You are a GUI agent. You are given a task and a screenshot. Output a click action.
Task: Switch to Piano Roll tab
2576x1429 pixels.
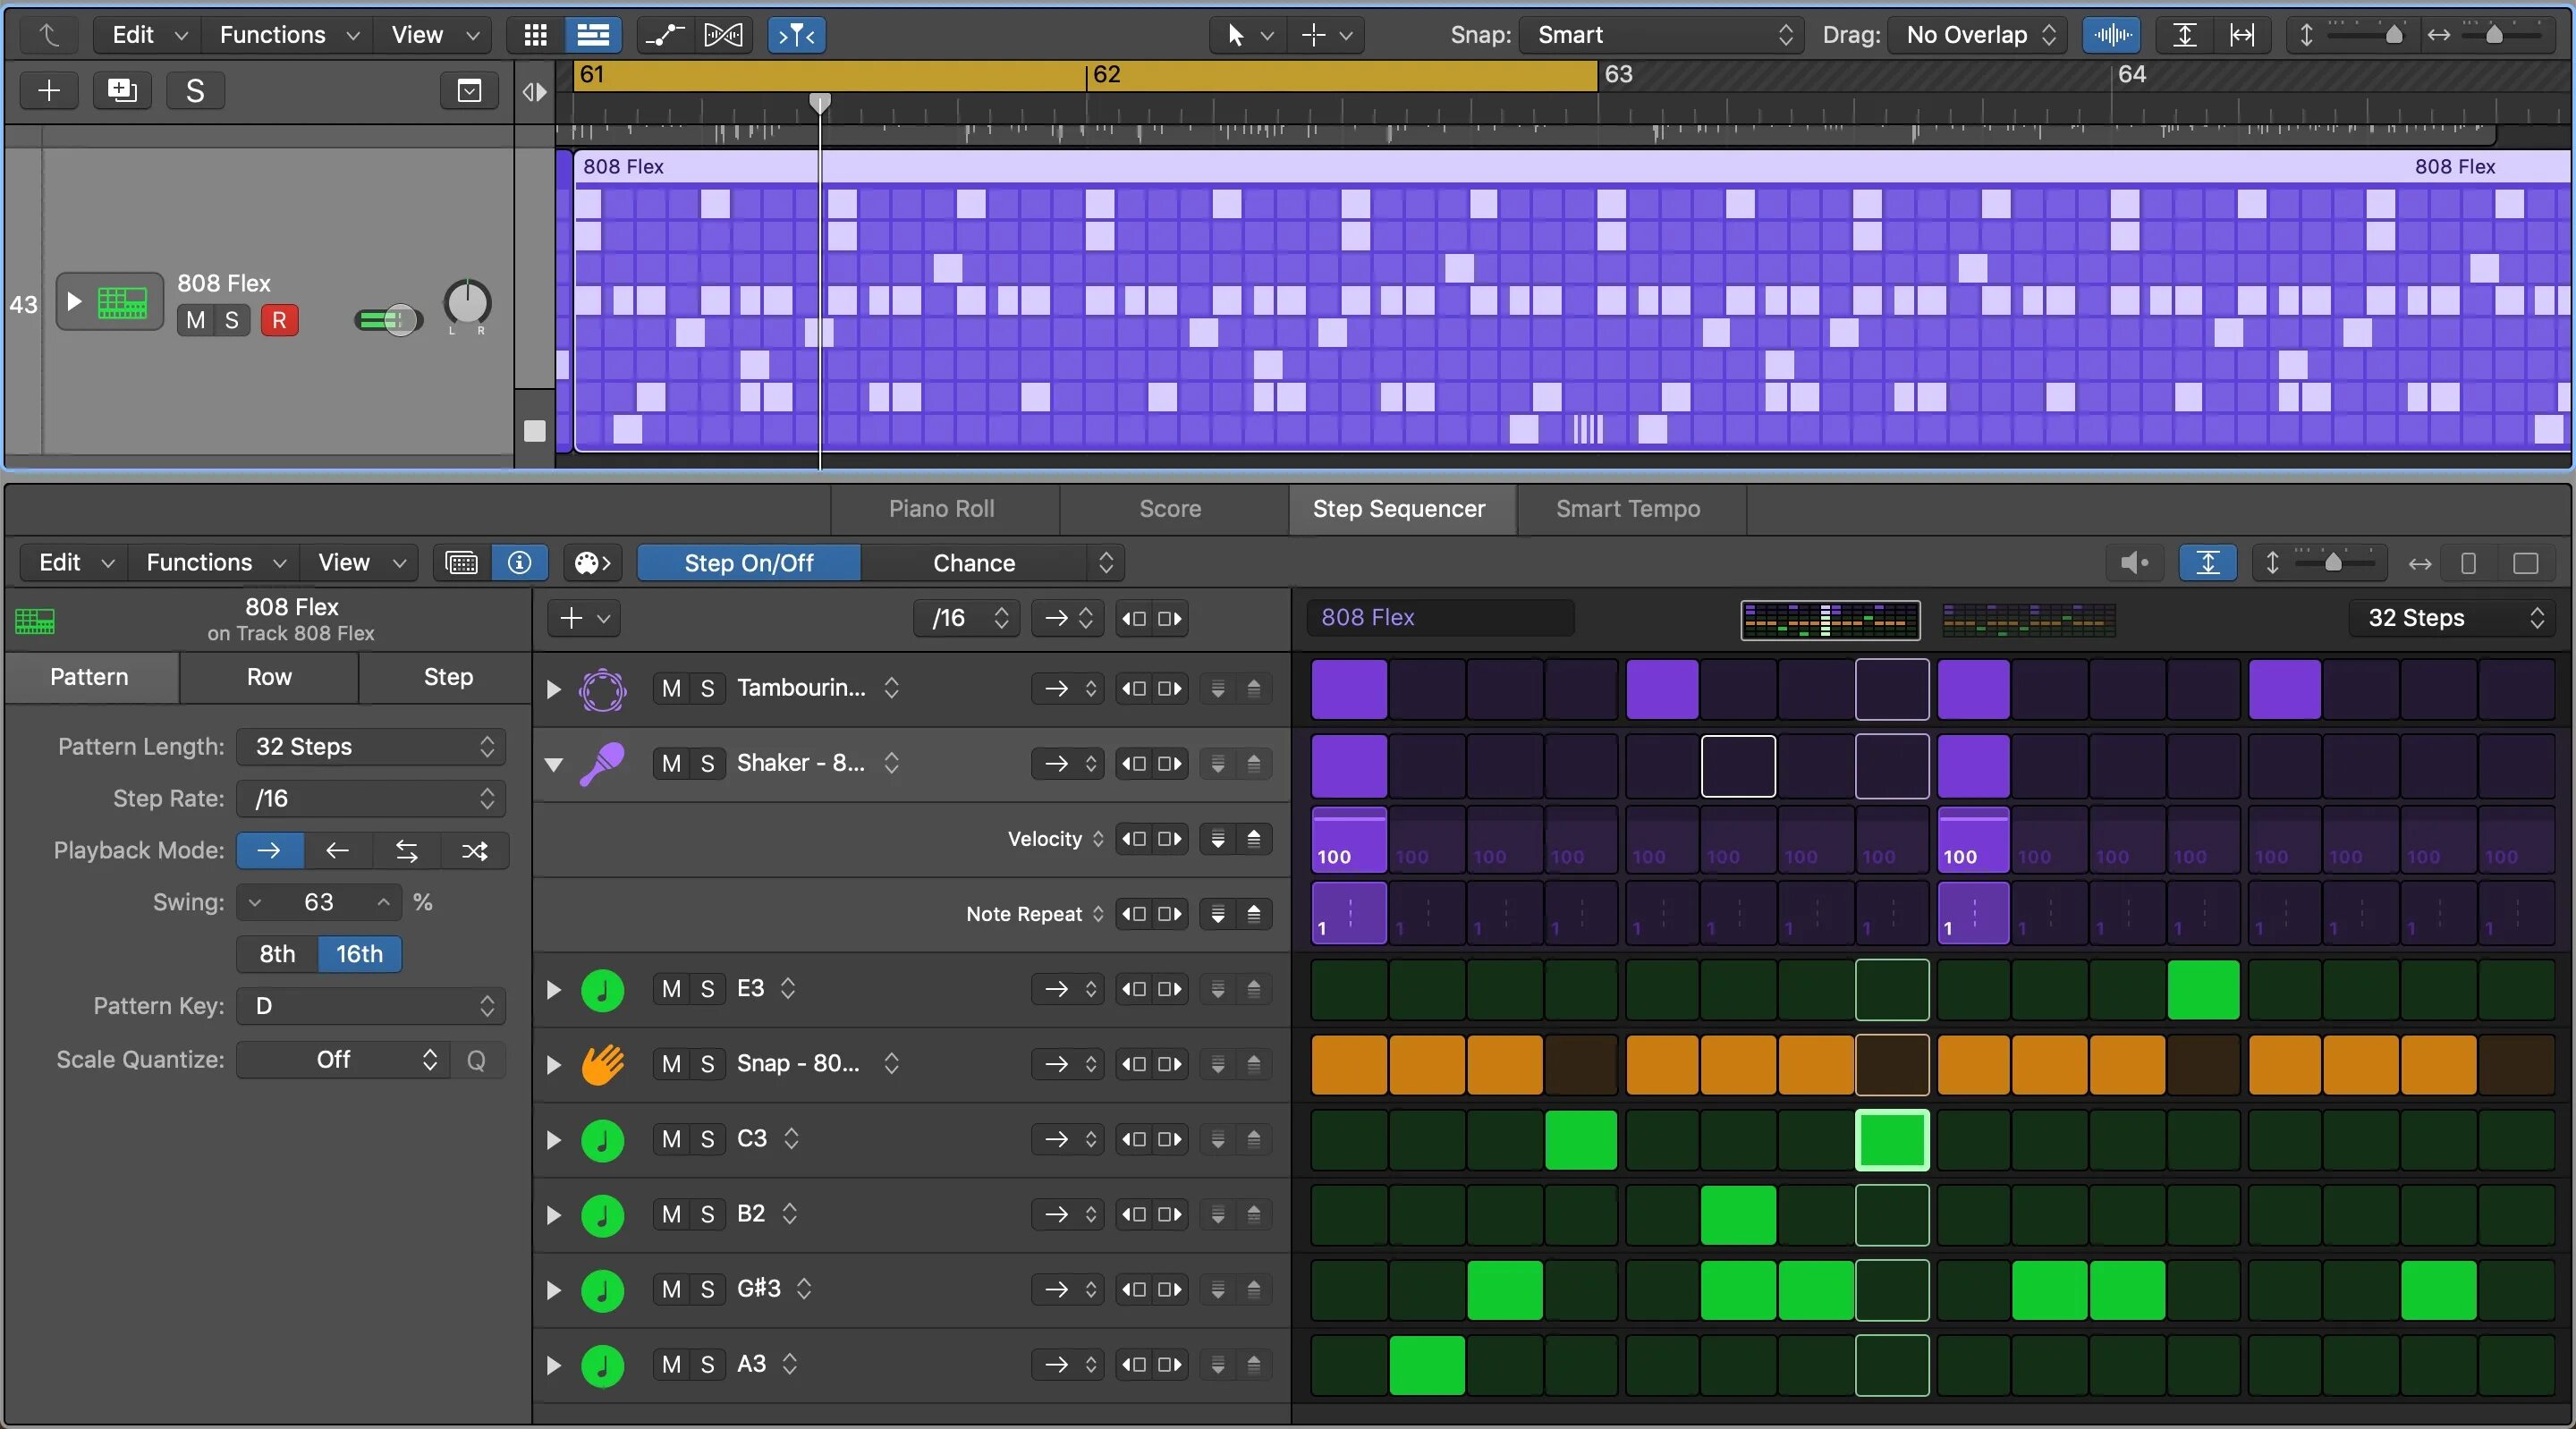[x=941, y=509]
